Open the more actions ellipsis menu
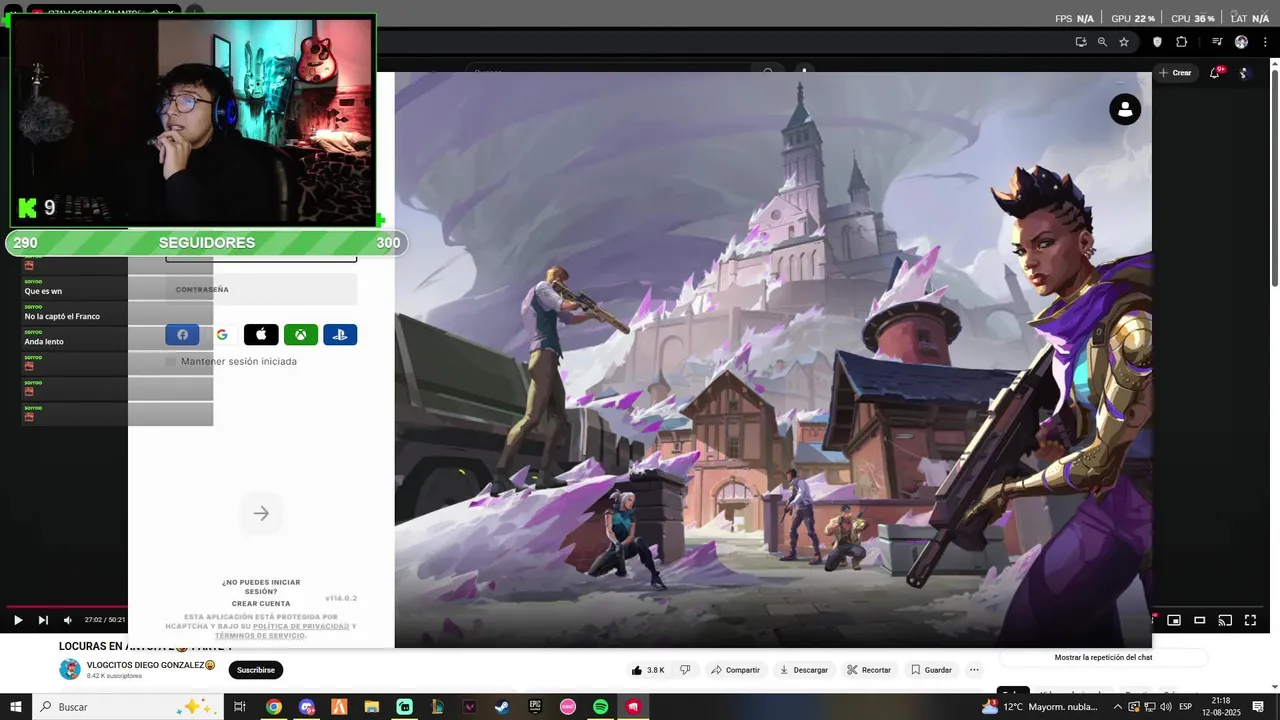Screen dimensions: 1280x720 [974, 670]
